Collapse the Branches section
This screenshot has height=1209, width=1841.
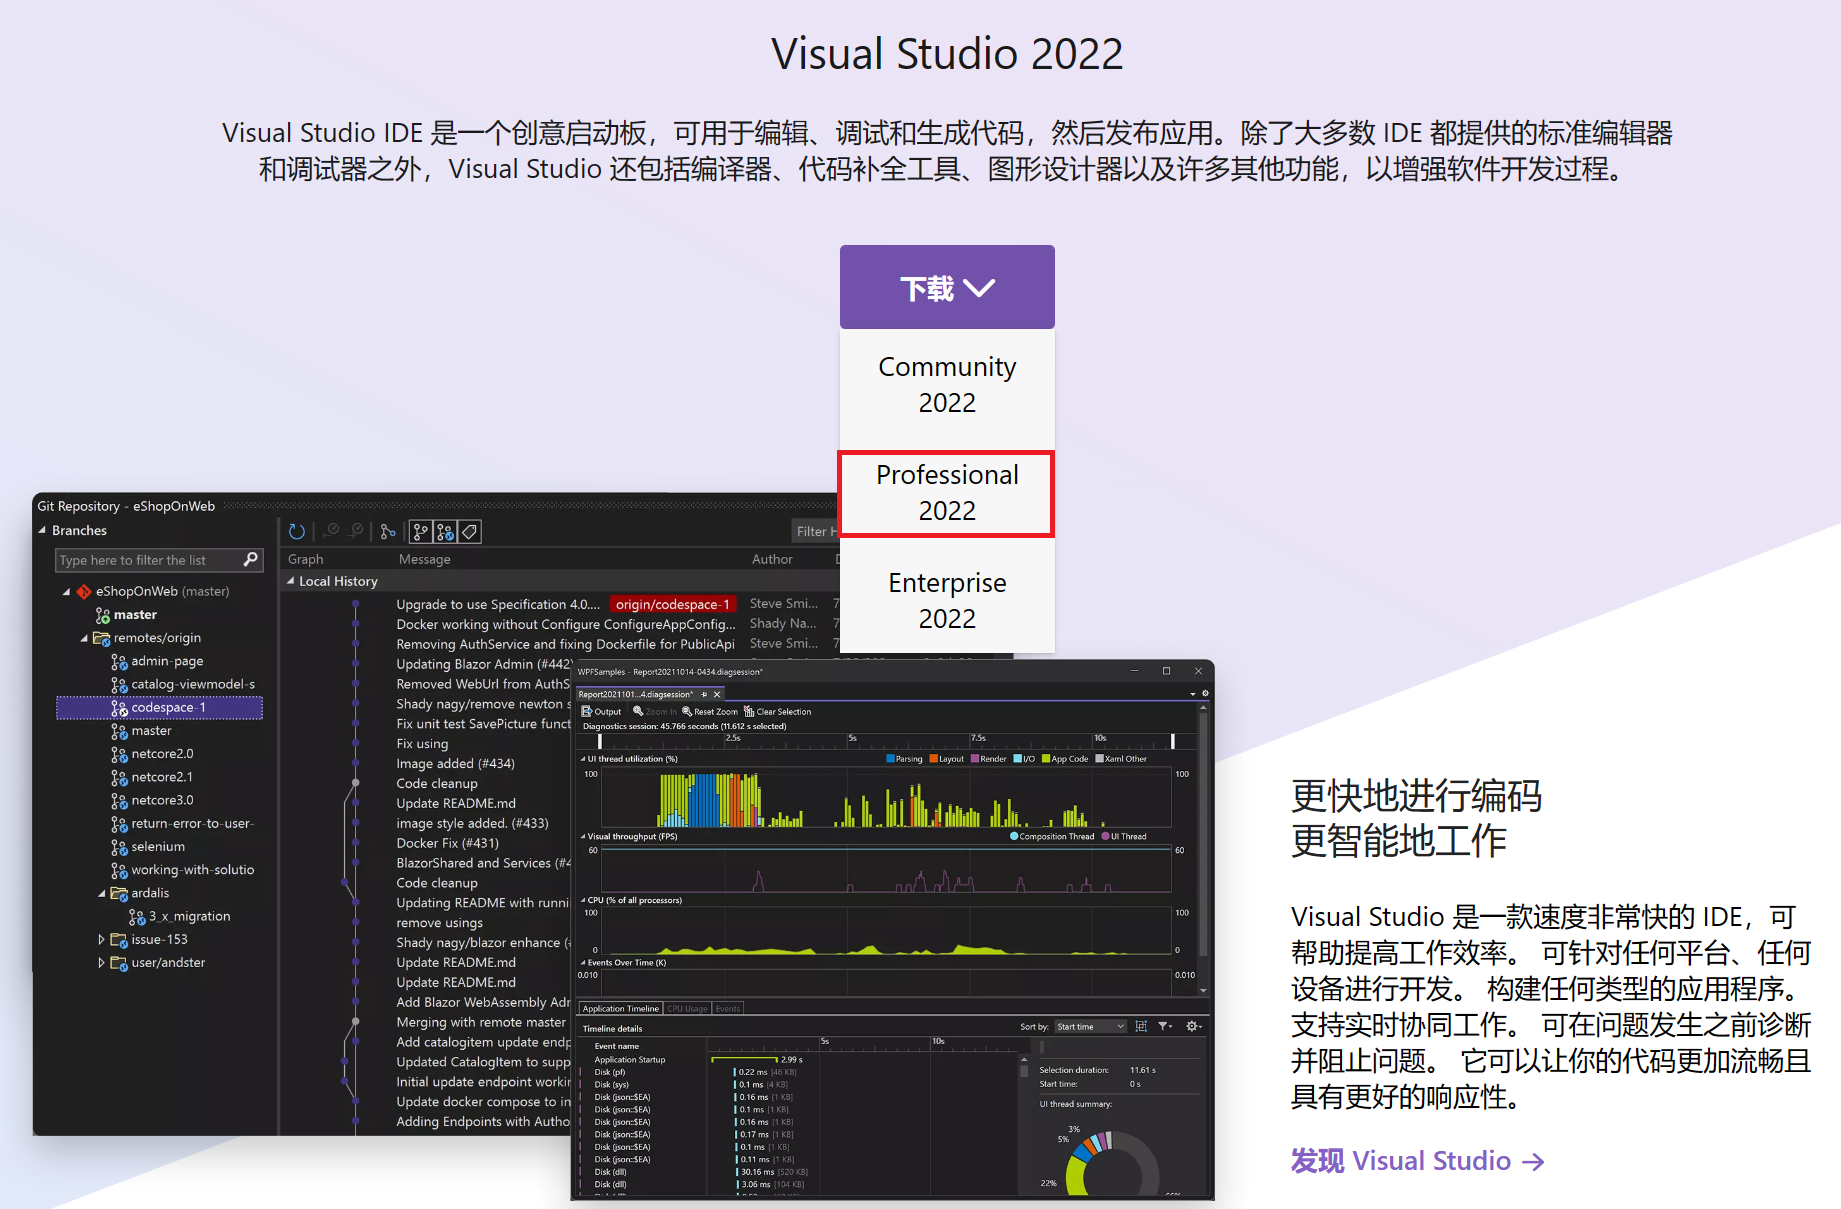click(x=42, y=530)
